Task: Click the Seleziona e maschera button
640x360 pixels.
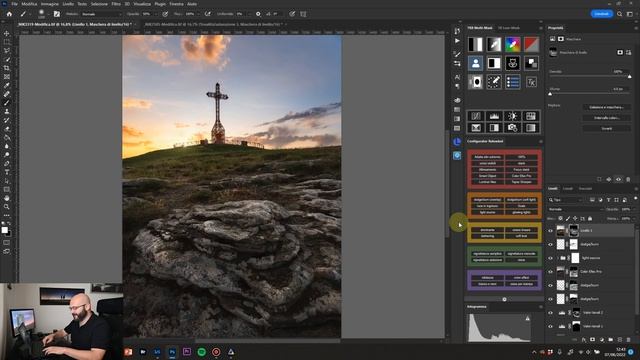Action: point(607,107)
